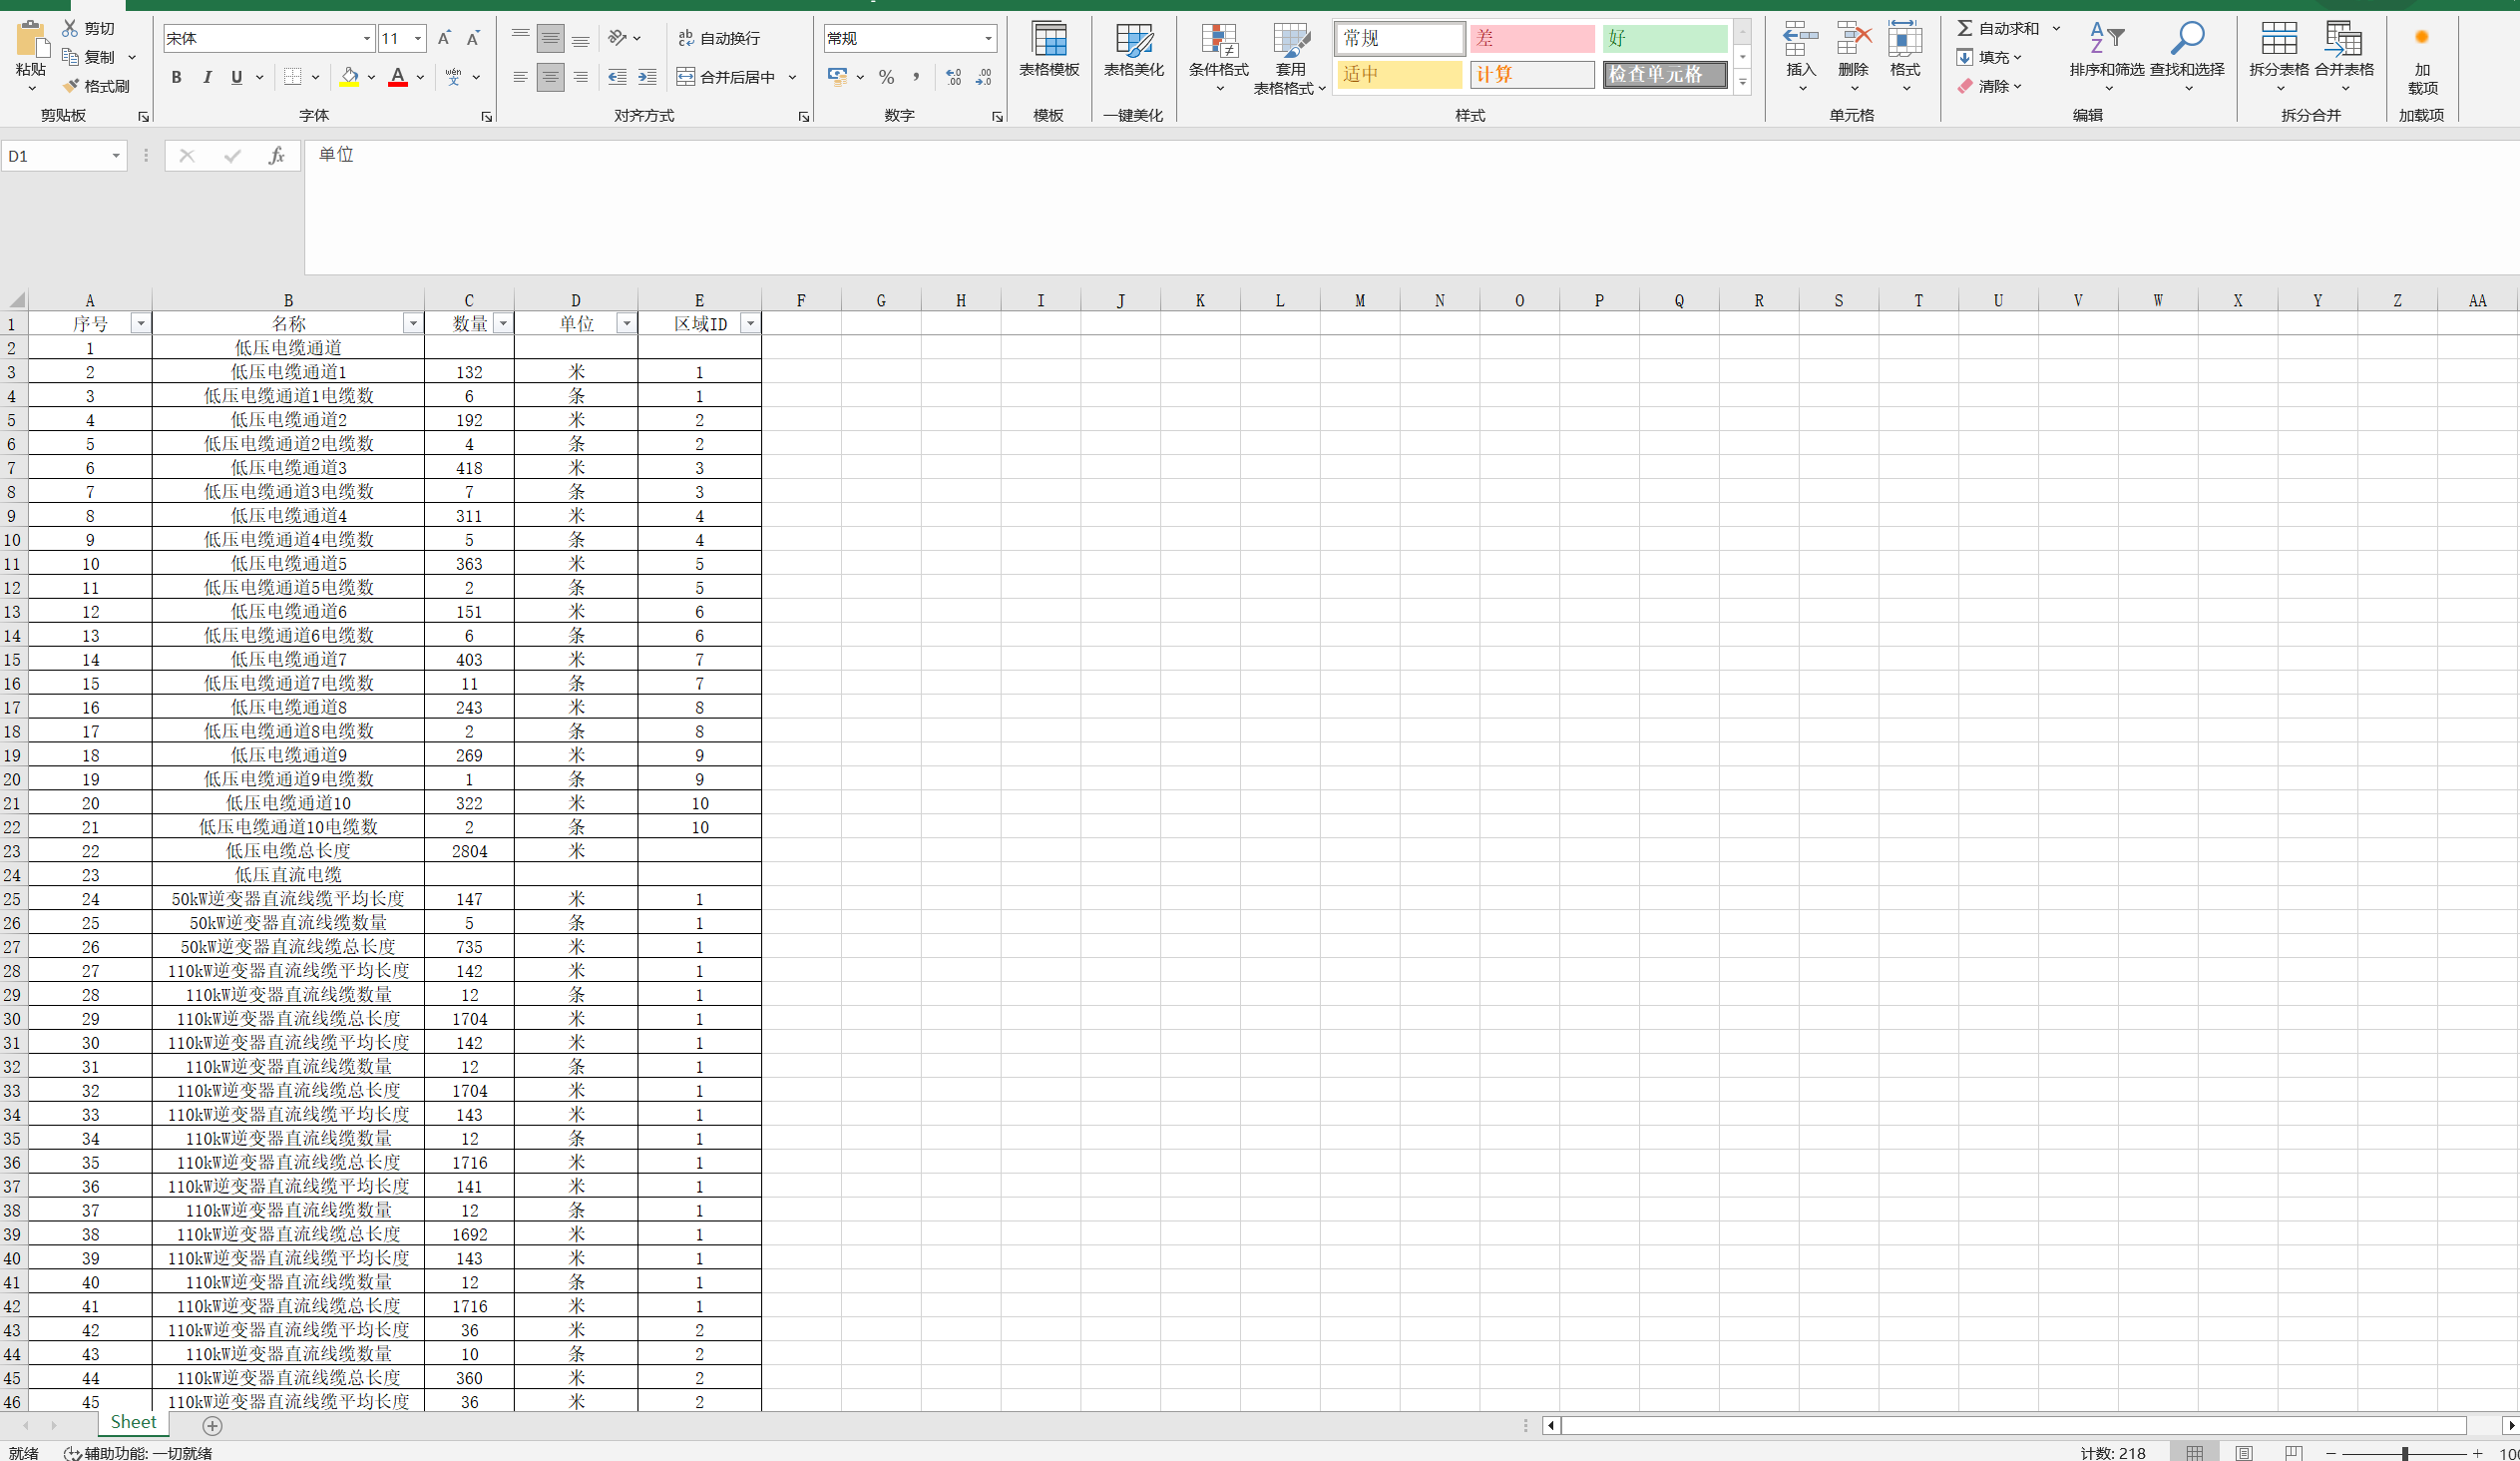Align text left
Image resolution: width=2520 pixels, height=1461 pixels.
[x=520, y=77]
